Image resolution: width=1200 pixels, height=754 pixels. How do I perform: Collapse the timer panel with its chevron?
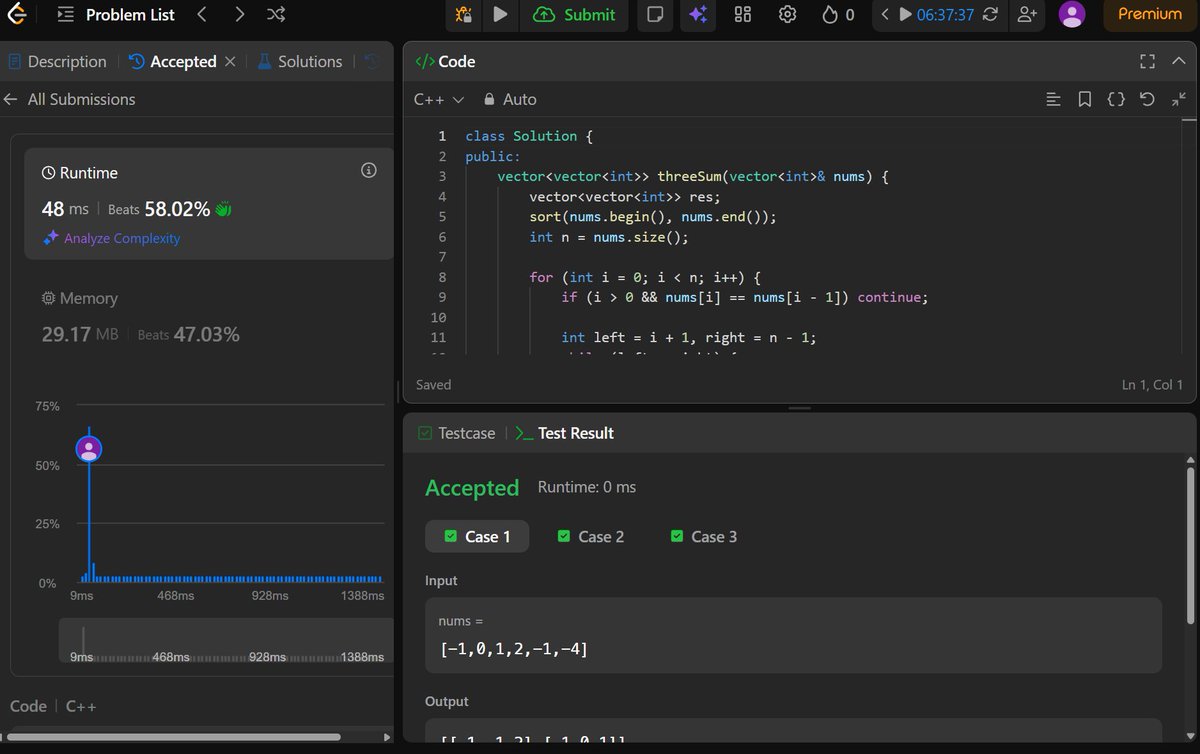pyautogui.click(x=886, y=15)
